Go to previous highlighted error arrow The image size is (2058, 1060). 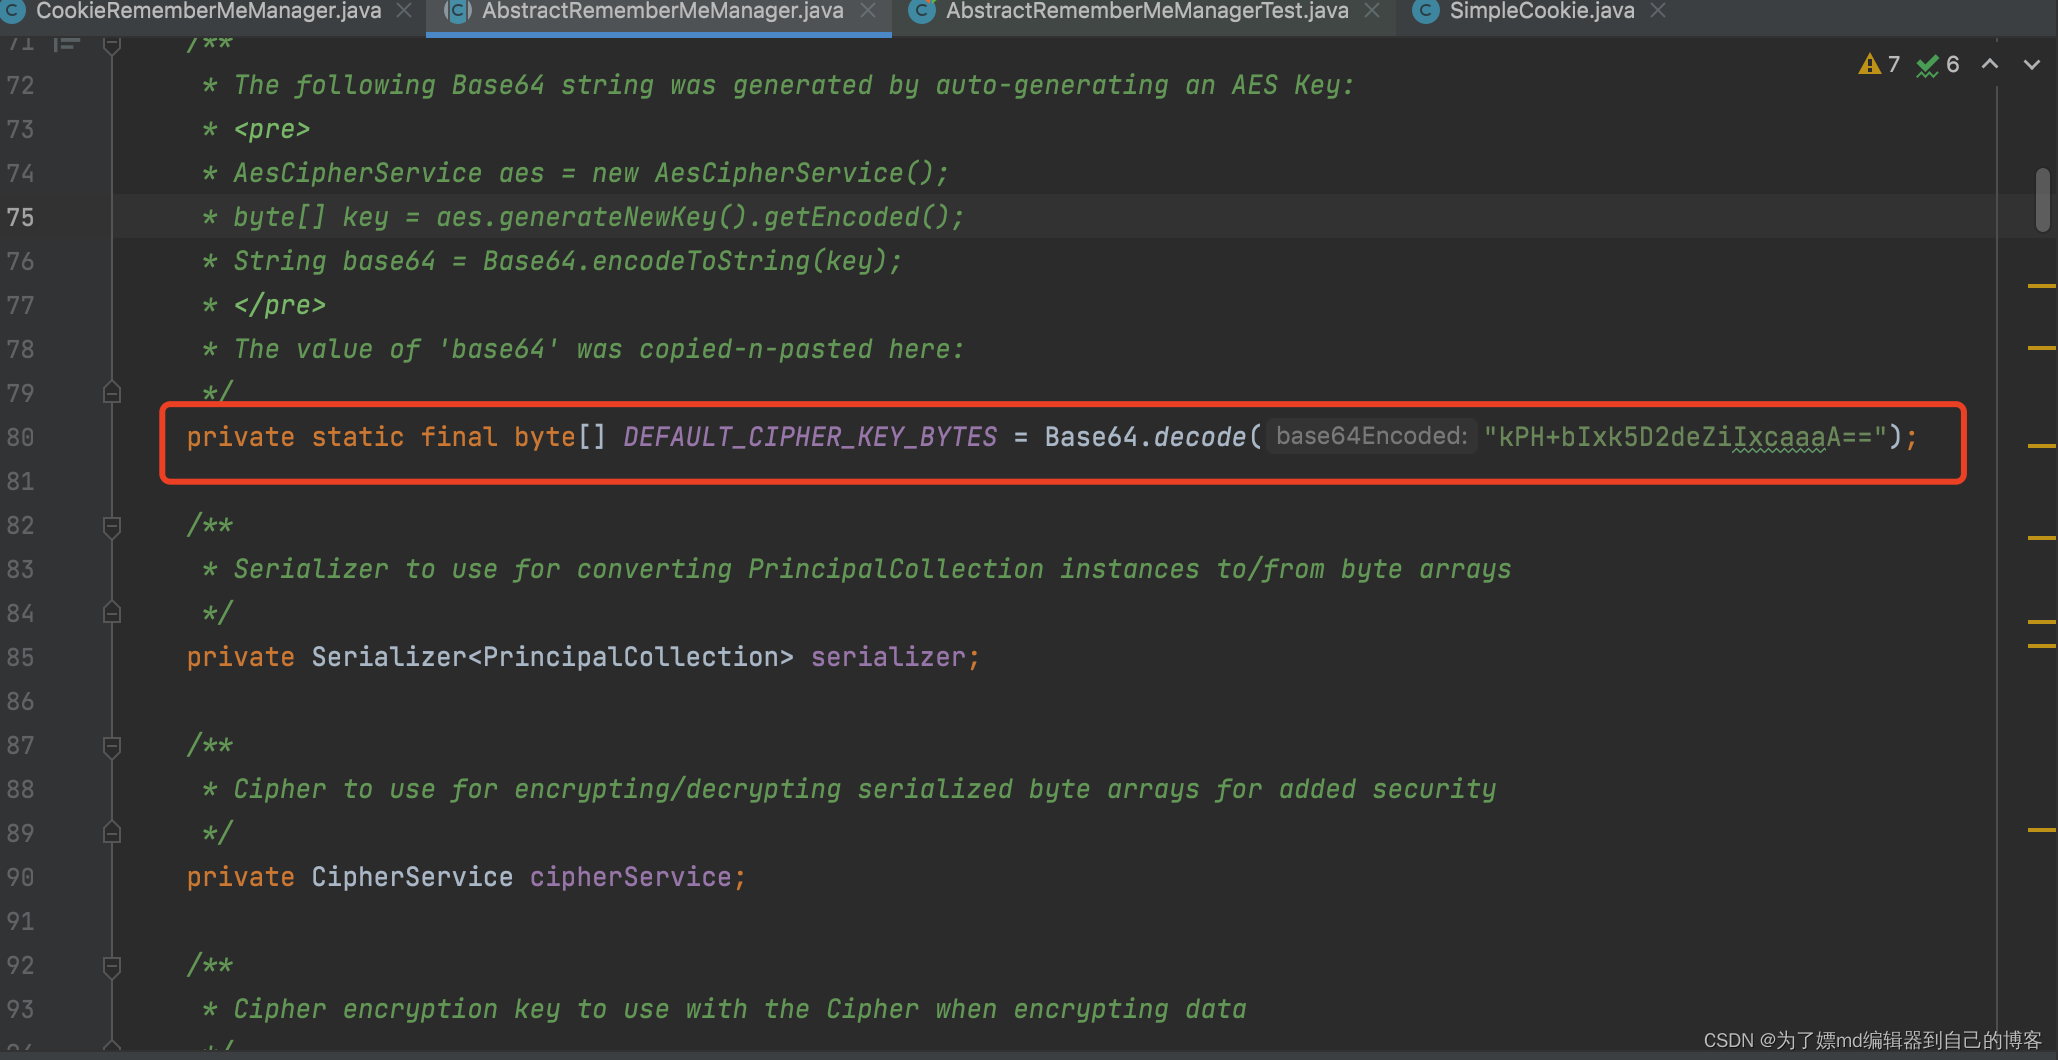[x=1990, y=64]
